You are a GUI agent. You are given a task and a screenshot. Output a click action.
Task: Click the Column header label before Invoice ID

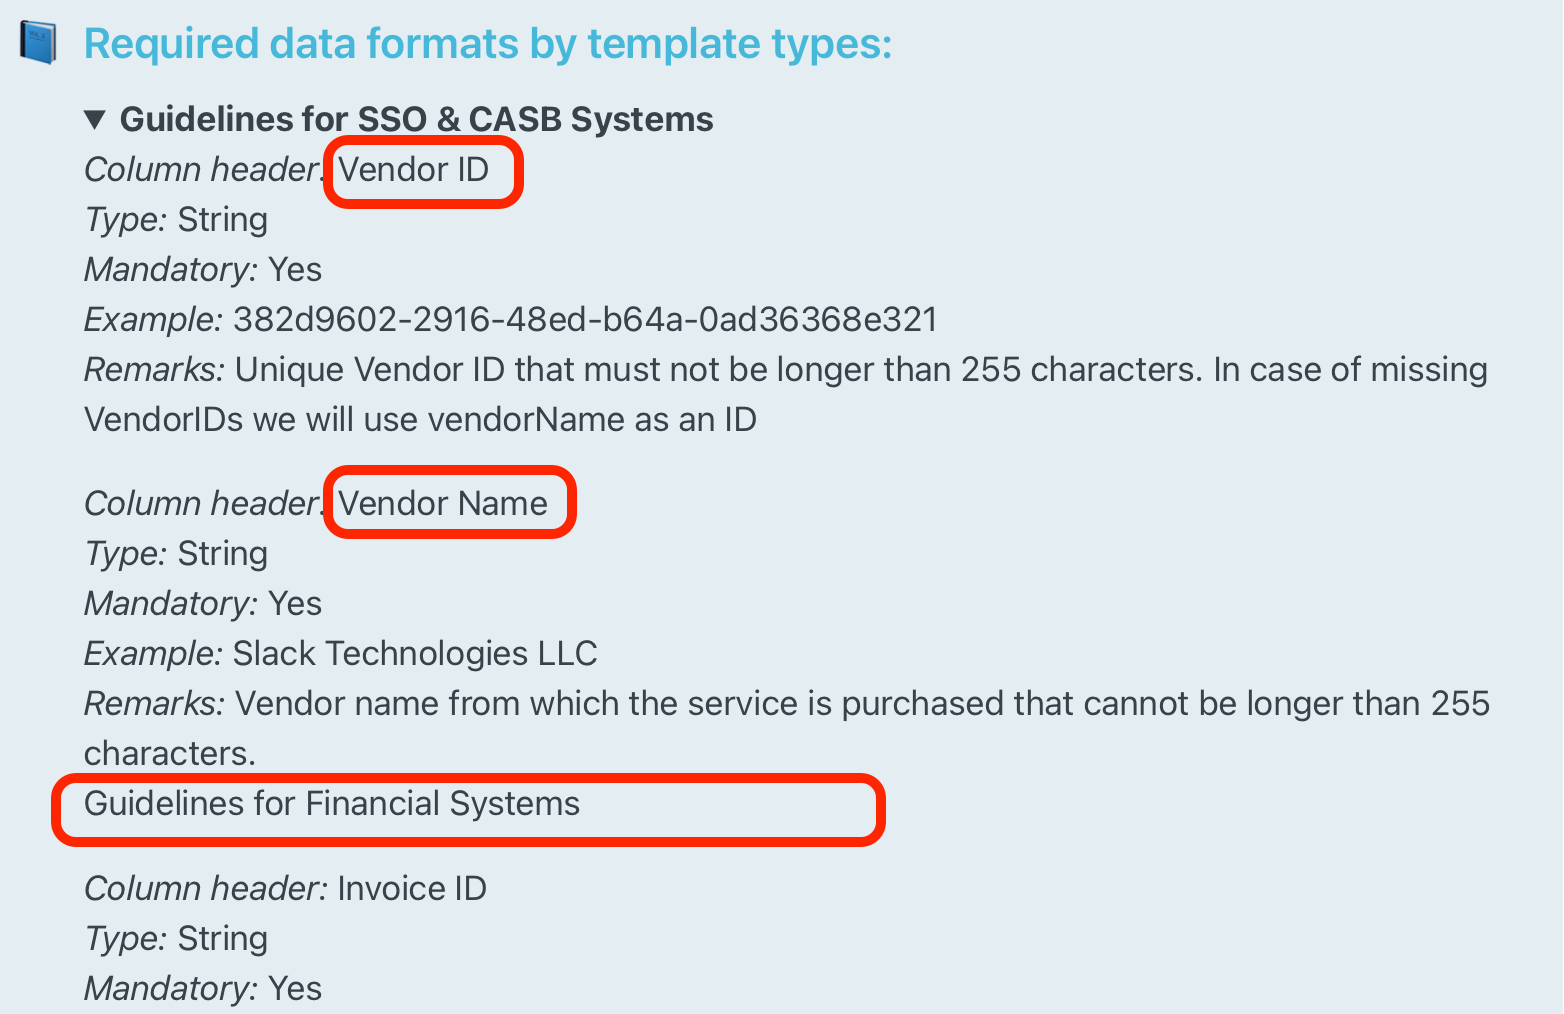pos(205,889)
